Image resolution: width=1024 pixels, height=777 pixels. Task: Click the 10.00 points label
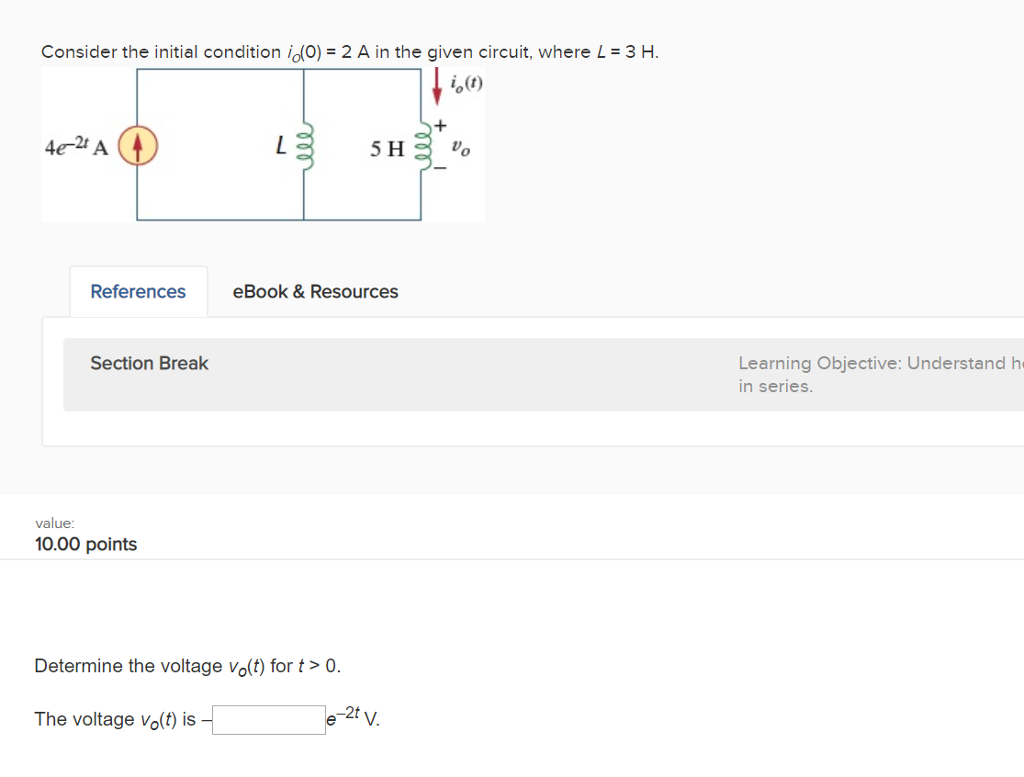[85, 544]
